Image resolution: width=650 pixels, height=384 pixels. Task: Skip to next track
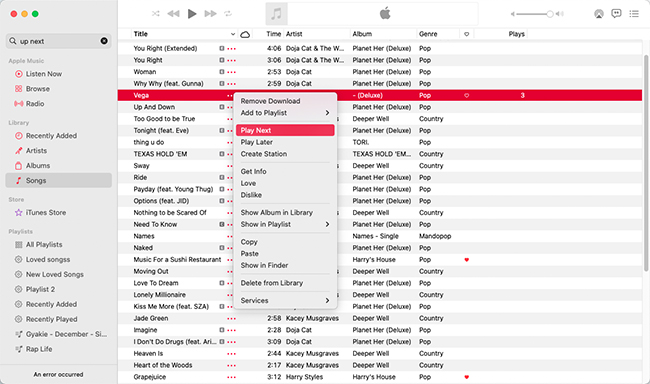[x=211, y=14]
